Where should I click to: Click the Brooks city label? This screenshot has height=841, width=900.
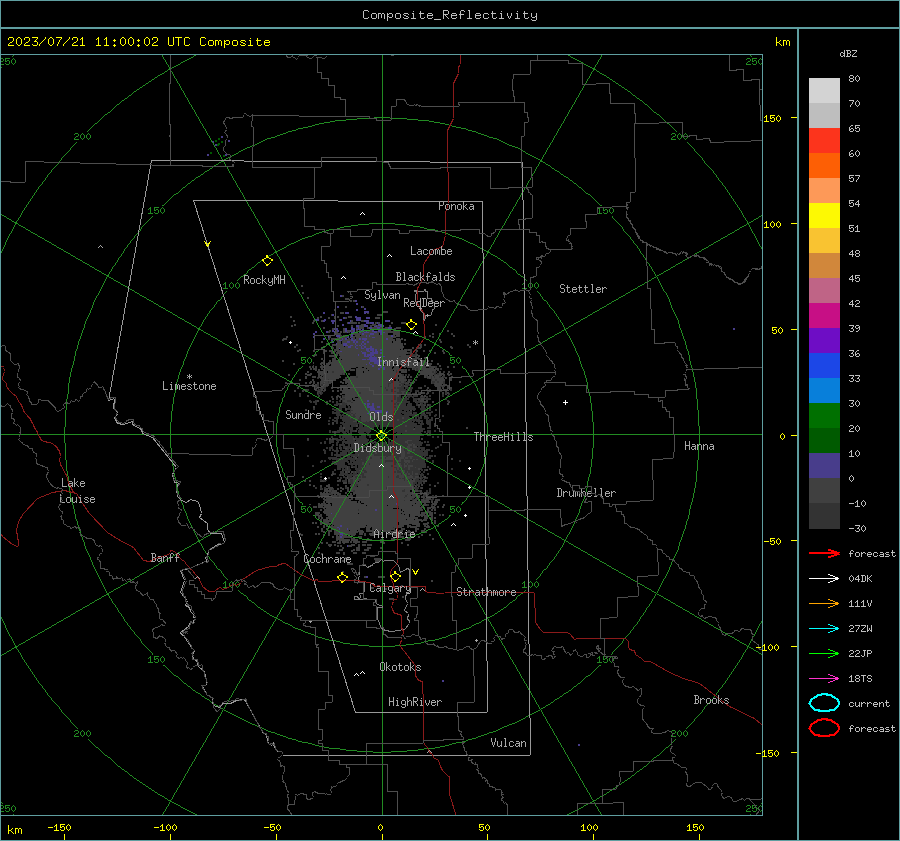(x=711, y=700)
